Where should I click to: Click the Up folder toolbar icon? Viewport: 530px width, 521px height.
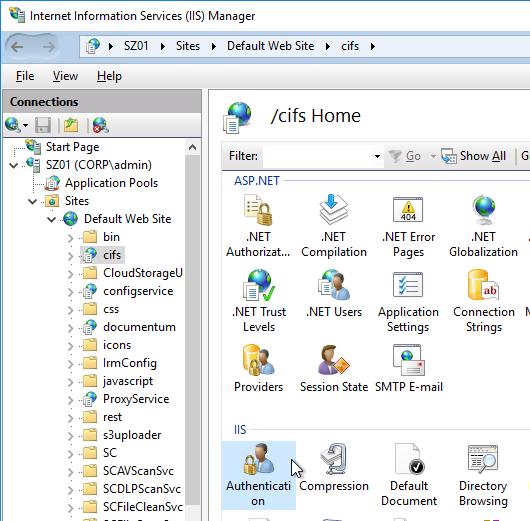click(71, 125)
